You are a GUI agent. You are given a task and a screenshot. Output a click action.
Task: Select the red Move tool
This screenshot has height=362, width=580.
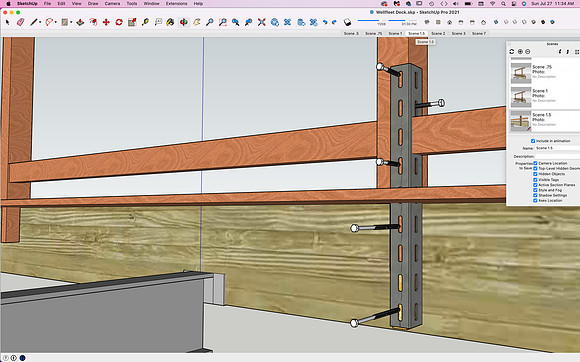pos(106,23)
